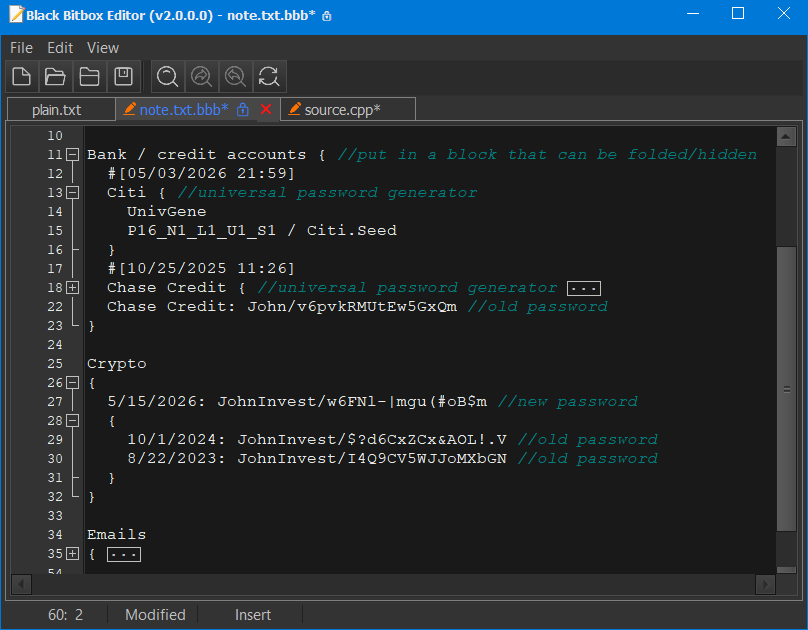Image resolution: width=808 pixels, height=630 pixels.
Task: Click line number 24 in the gutter
Action: click(x=55, y=345)
